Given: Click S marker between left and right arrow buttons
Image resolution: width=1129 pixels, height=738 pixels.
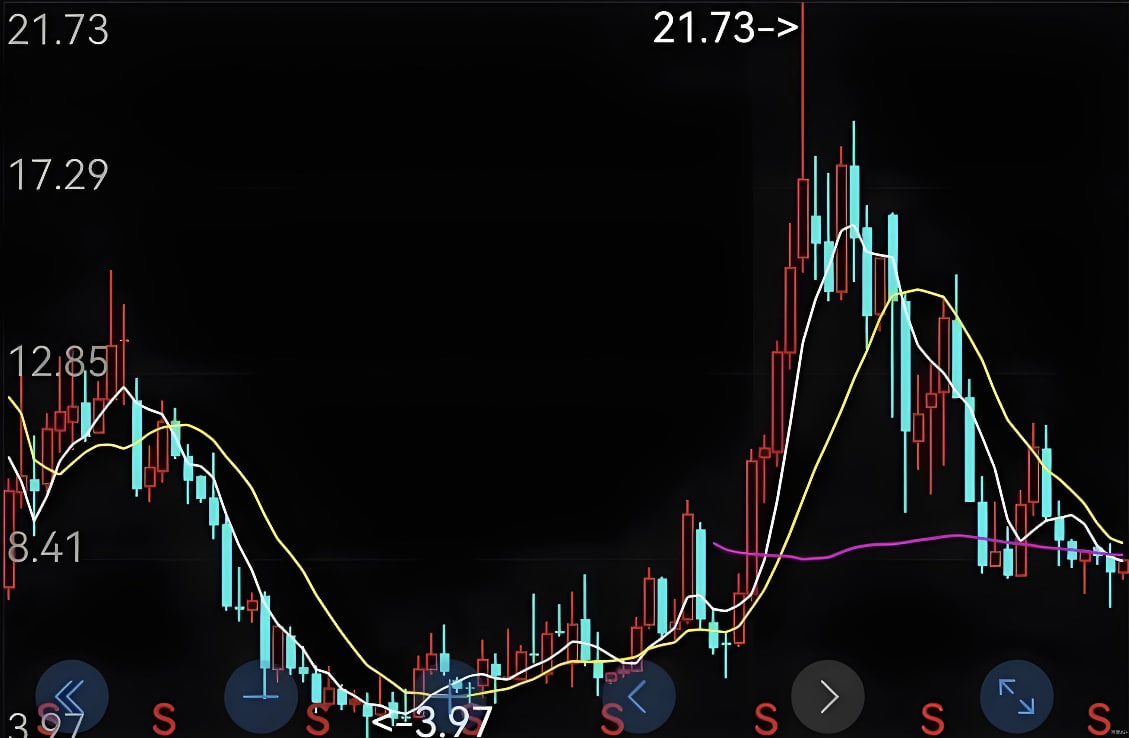Looking at the screenshot, I should 766,717.
